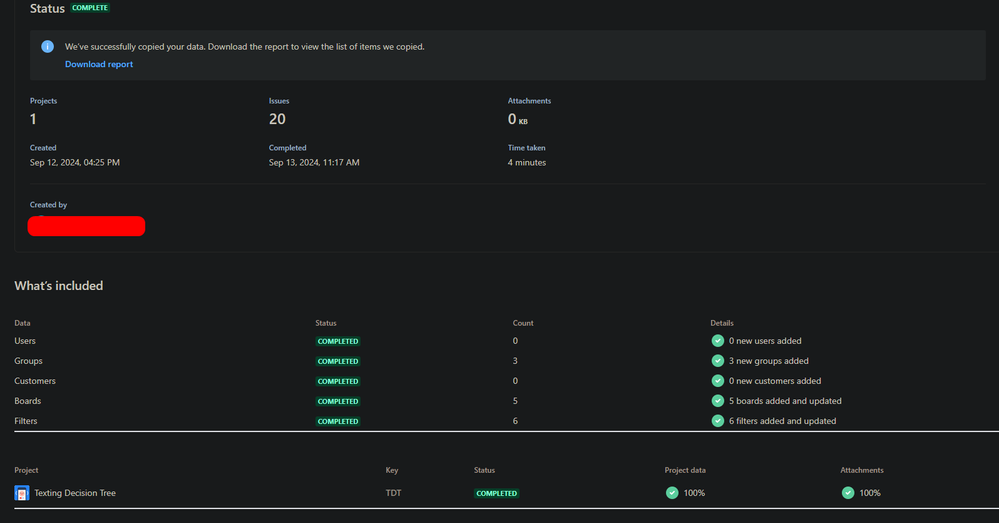The height and width of the screenshot is (523, 999).
Task: Click the check icon for Attachments 100%
Action: pos(848,492)
